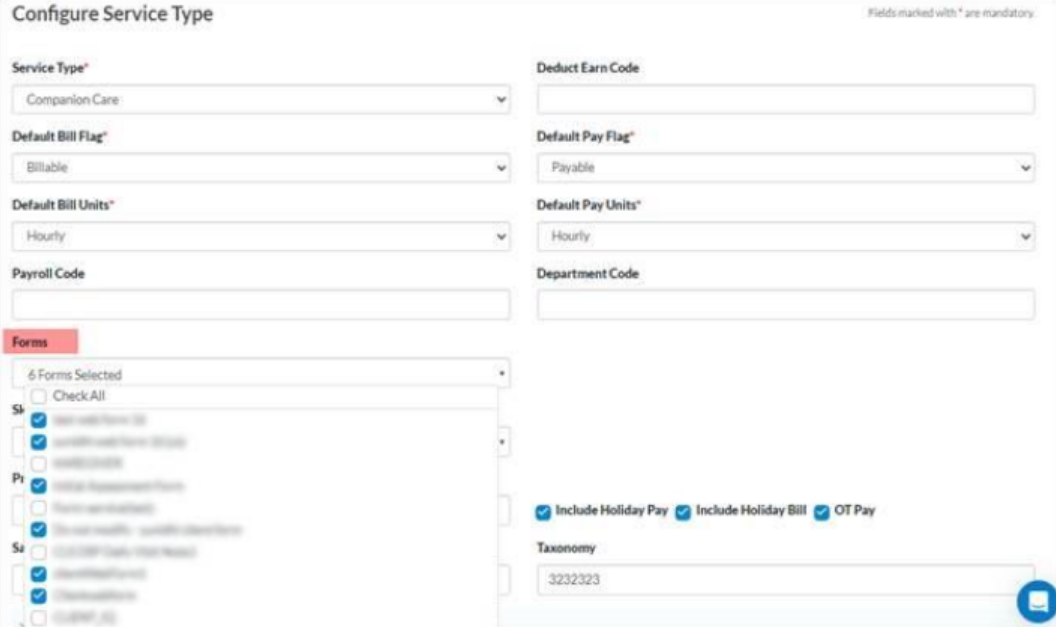
Task: Click the Configure Service Type heading
Action: tap(113, 16)
